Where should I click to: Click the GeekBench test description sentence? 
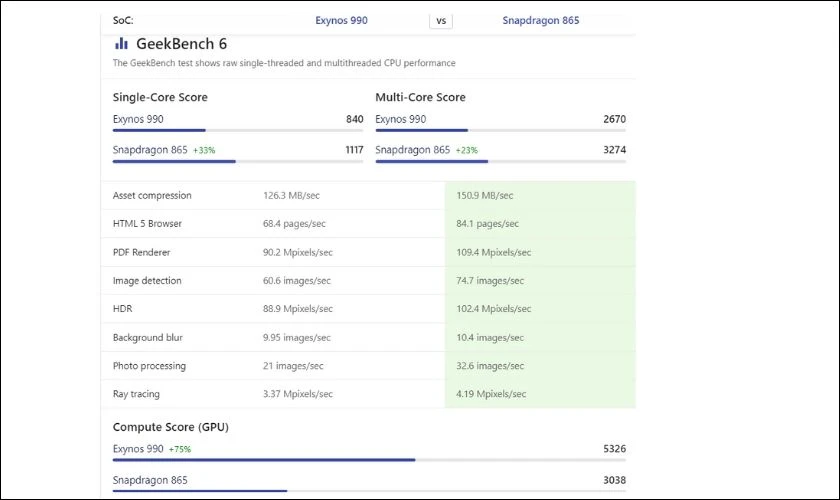coord(284,63)
